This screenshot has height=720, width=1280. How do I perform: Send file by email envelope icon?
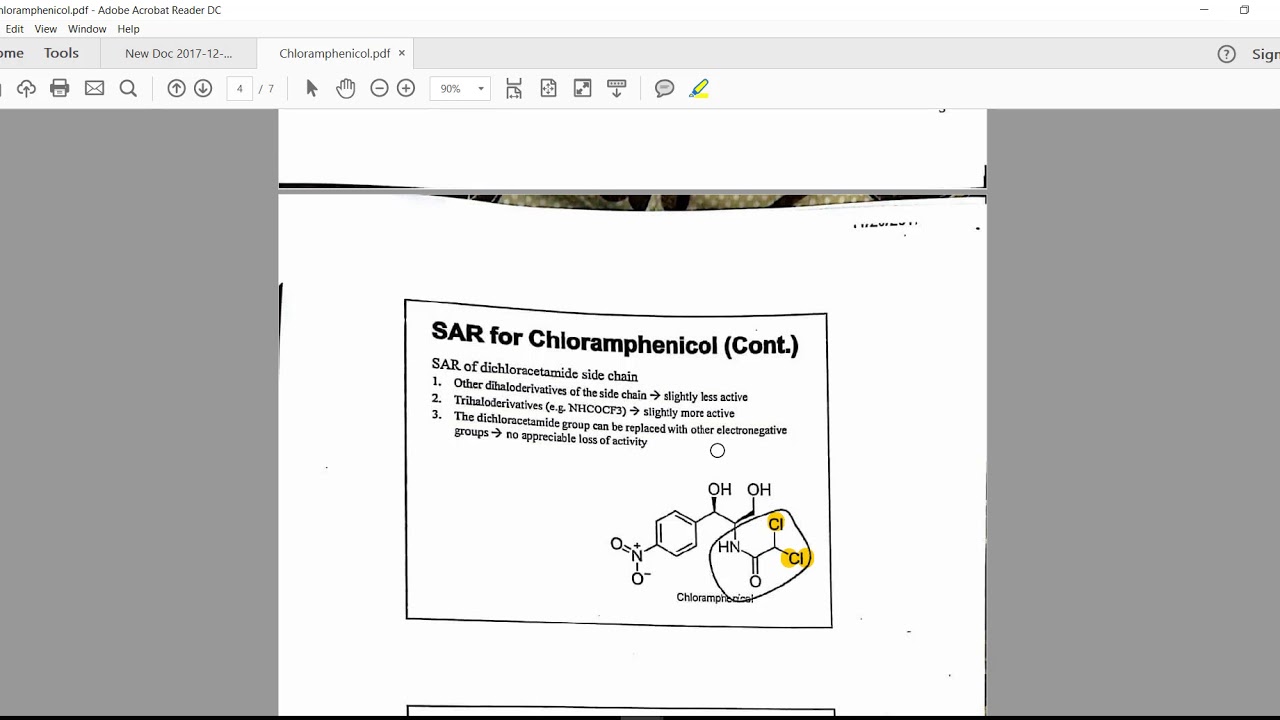click(94, 88)
